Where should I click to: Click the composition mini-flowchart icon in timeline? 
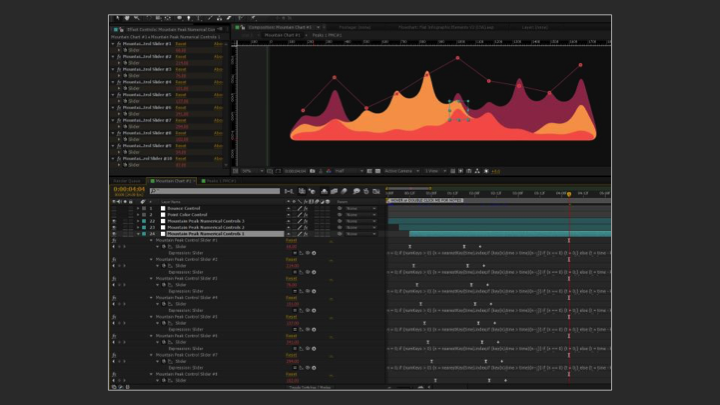[289, 191]
